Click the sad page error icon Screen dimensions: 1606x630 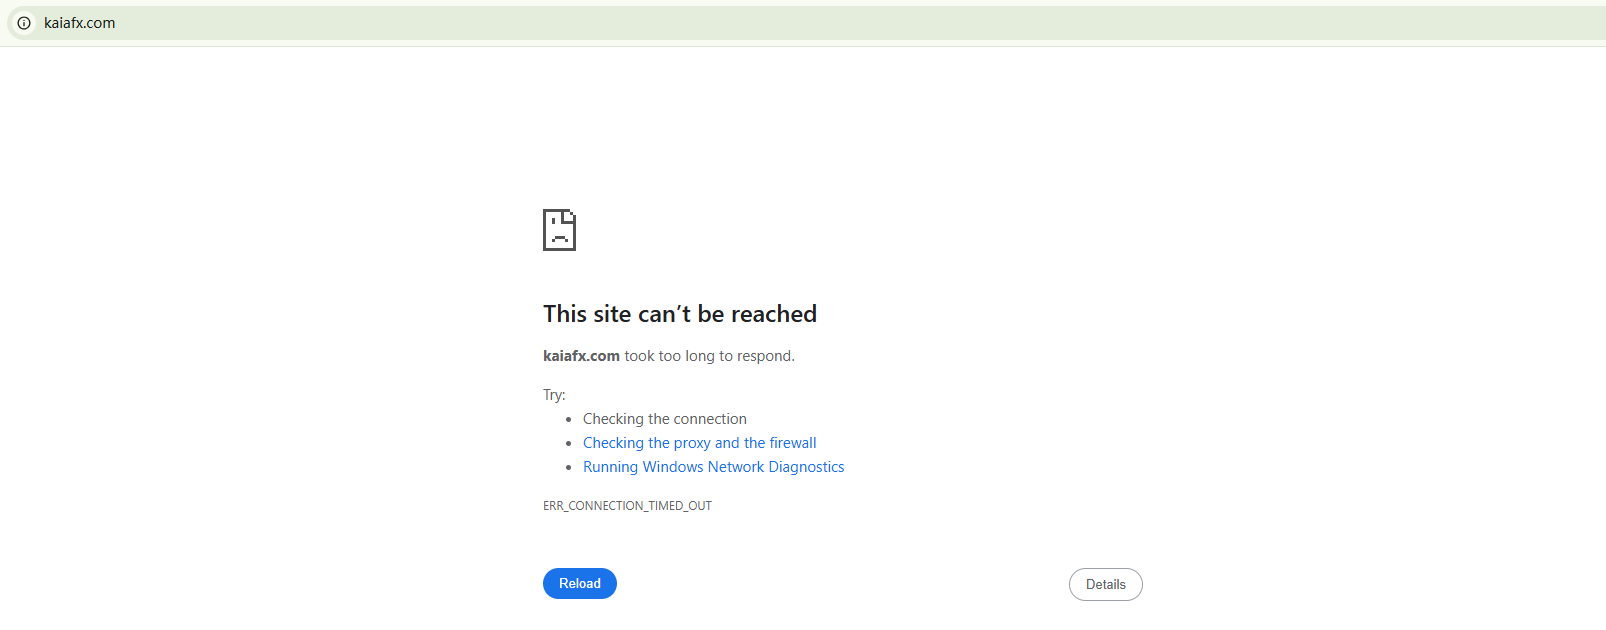[x=559, y=230]
